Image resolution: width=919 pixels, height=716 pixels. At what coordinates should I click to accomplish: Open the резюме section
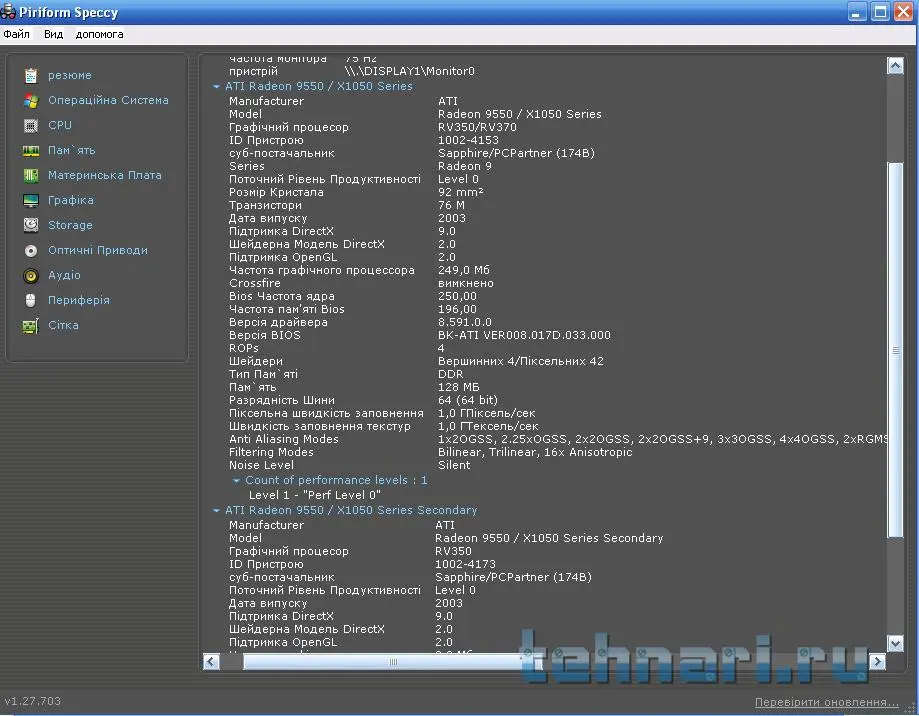point(70,76)
